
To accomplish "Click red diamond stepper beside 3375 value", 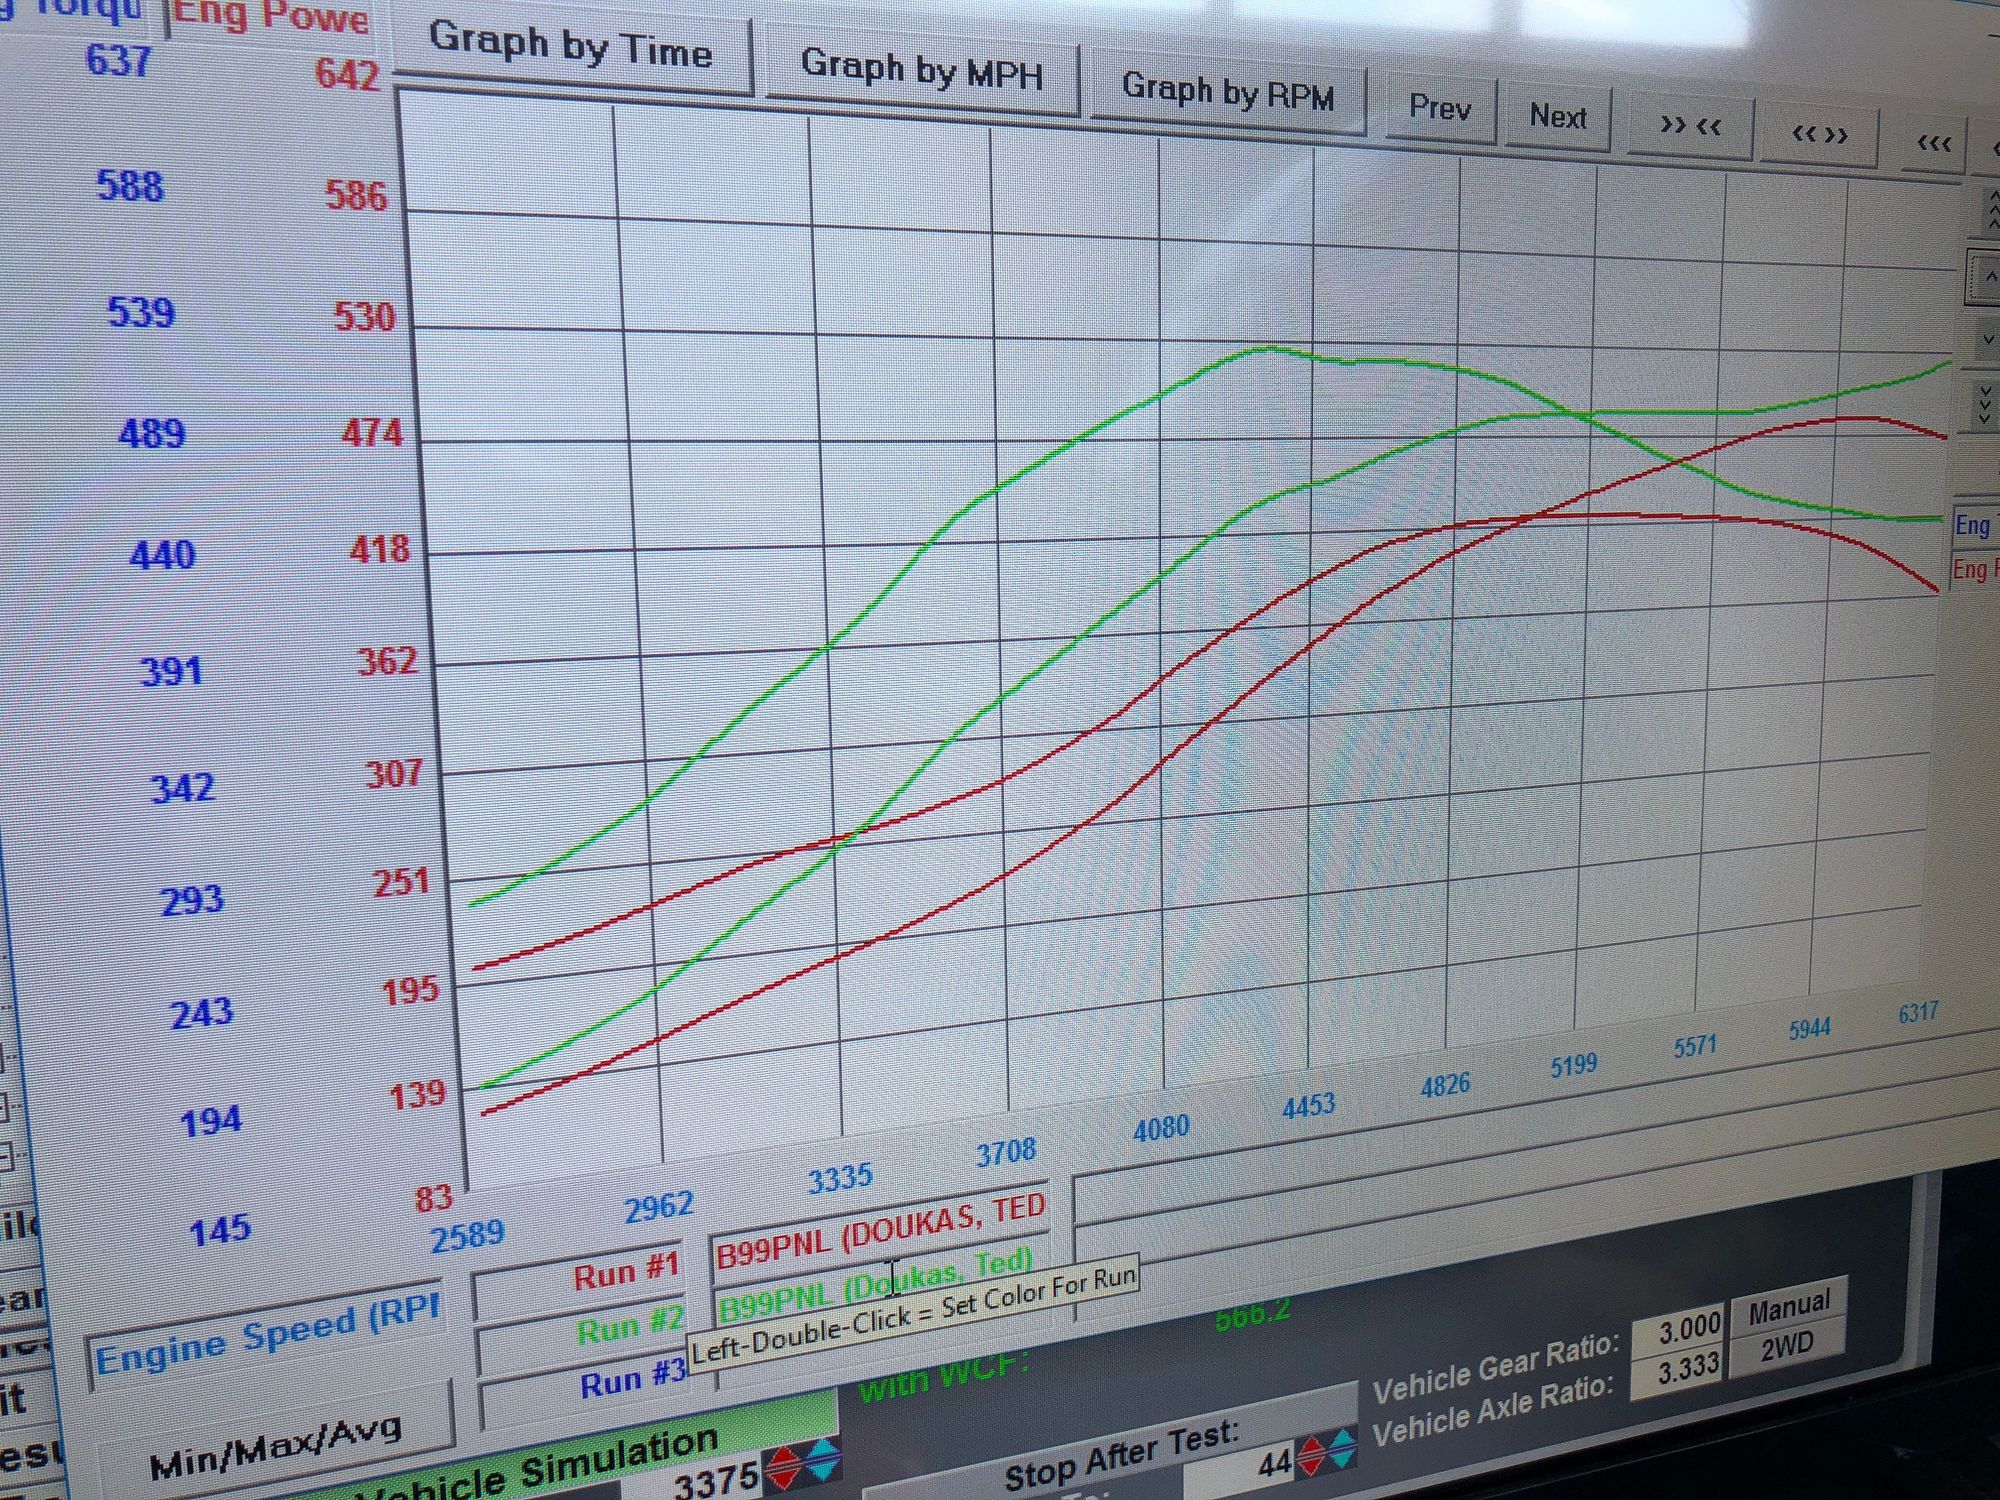I will [x=783, y=1469].
